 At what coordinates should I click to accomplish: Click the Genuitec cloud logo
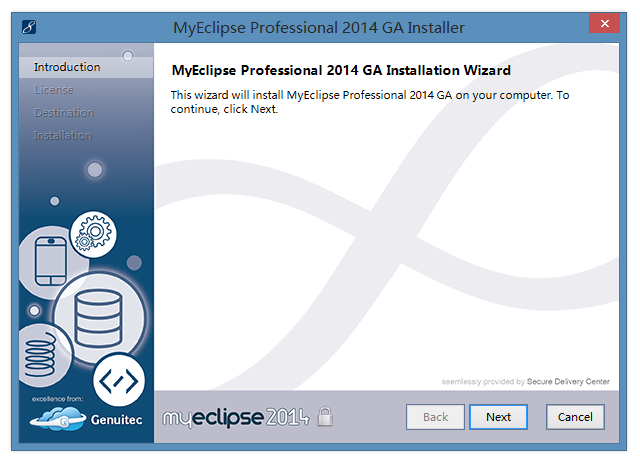58,419
